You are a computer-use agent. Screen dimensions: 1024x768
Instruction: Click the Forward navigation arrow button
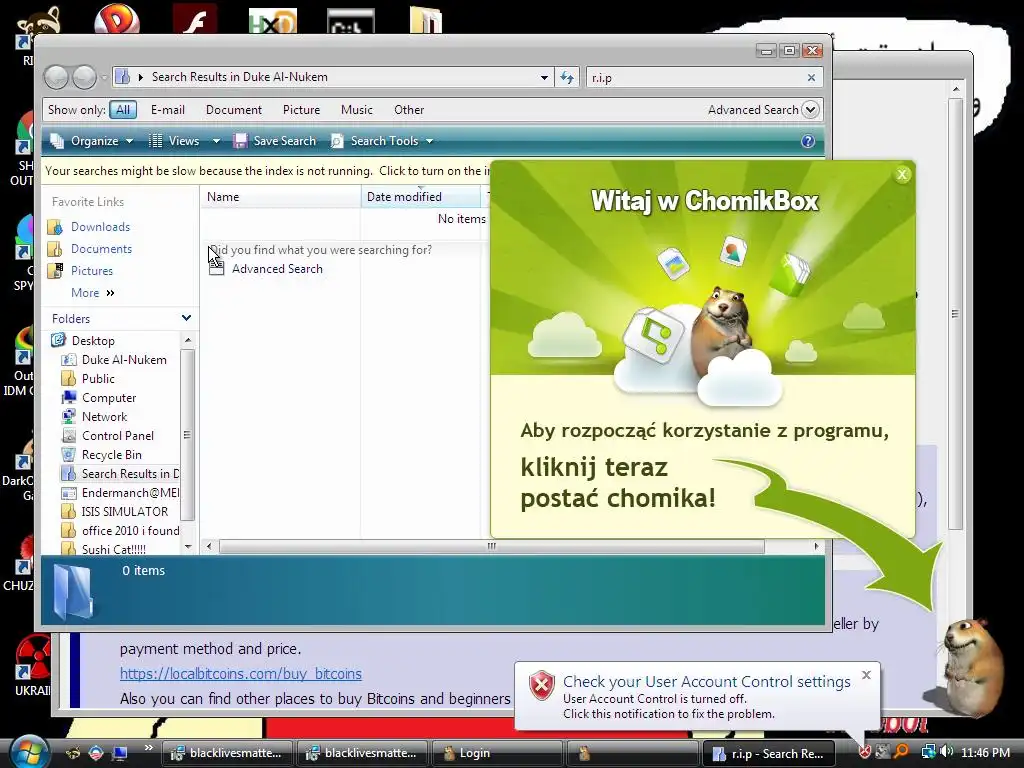(x=84, y=78)
